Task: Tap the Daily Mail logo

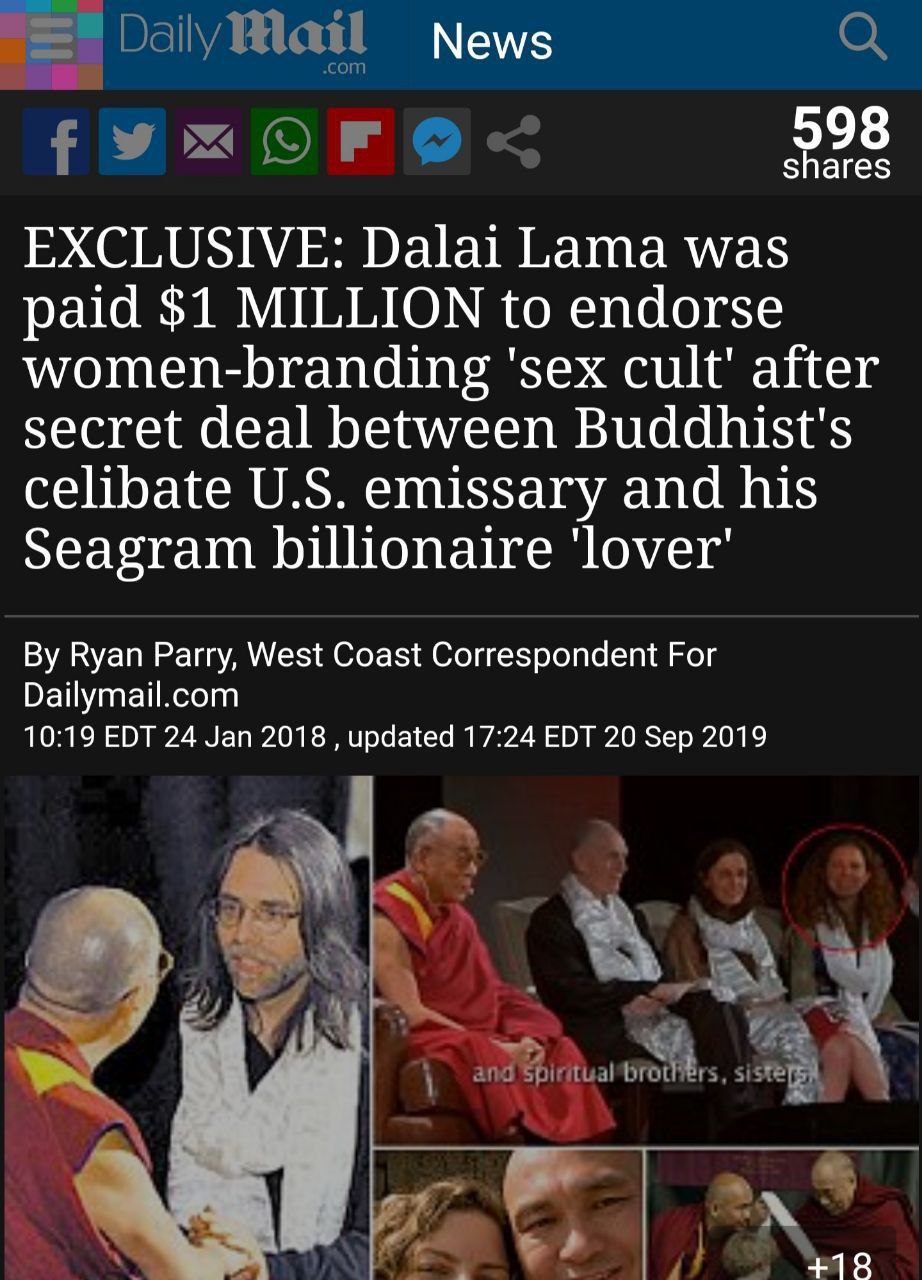Action: pyautogui.click(x=243, y=42)
